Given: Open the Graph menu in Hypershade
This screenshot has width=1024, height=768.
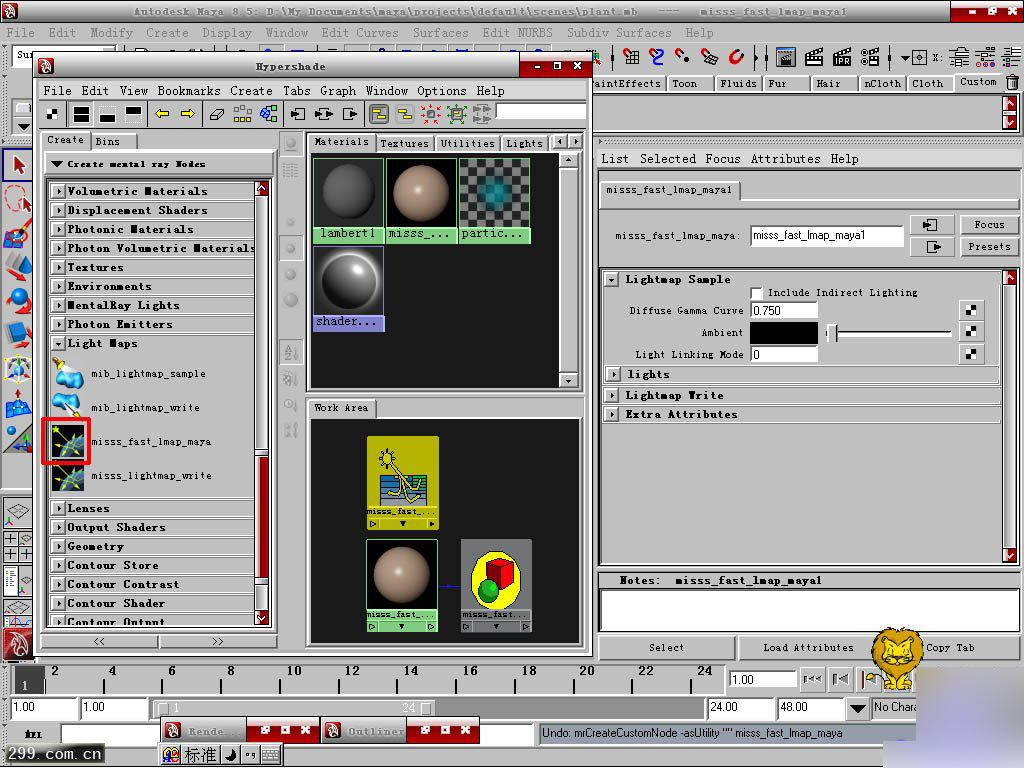Looking at the screenshot, I should click(x=337, y=90).
